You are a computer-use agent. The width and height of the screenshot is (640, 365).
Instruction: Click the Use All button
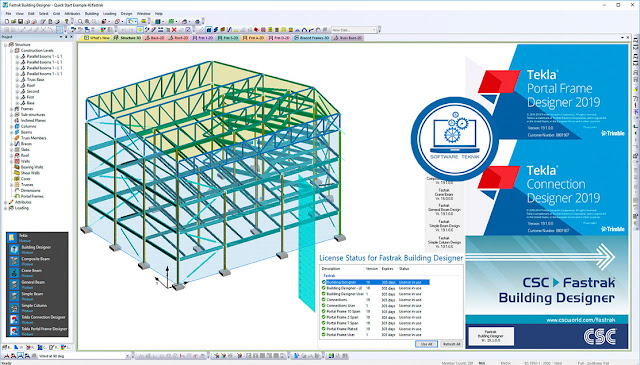pos(426,344)
